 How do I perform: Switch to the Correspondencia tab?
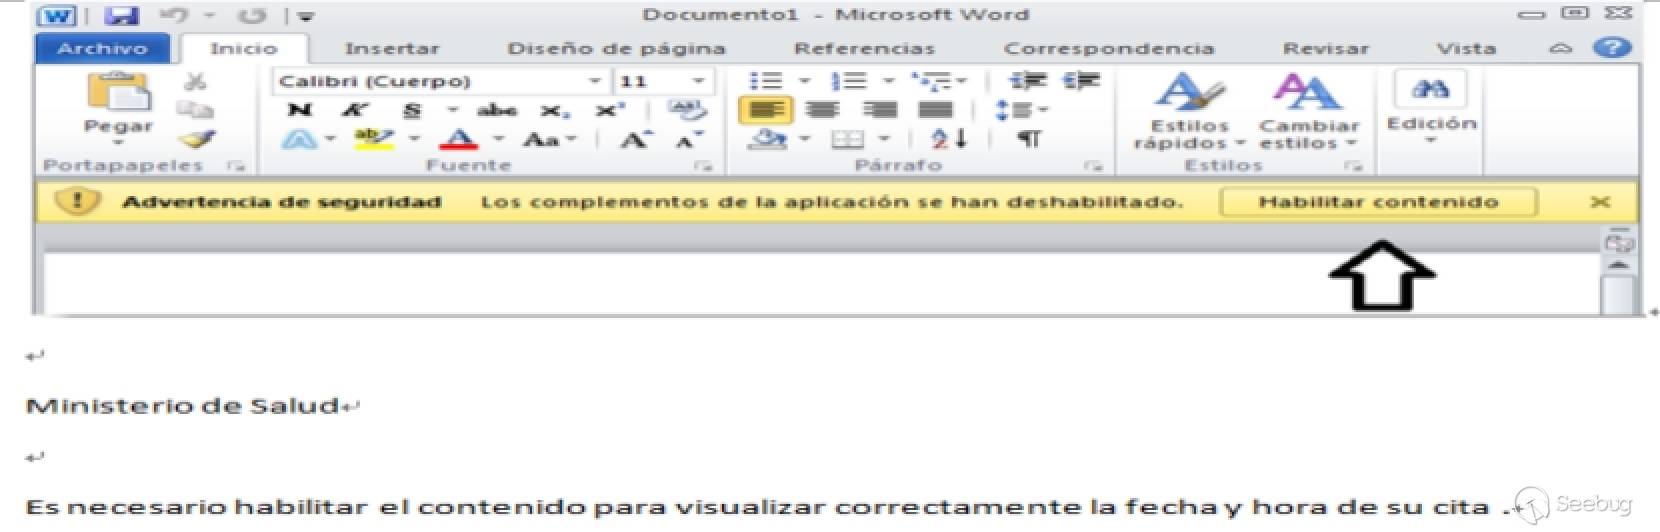(x=1109, y=48)
